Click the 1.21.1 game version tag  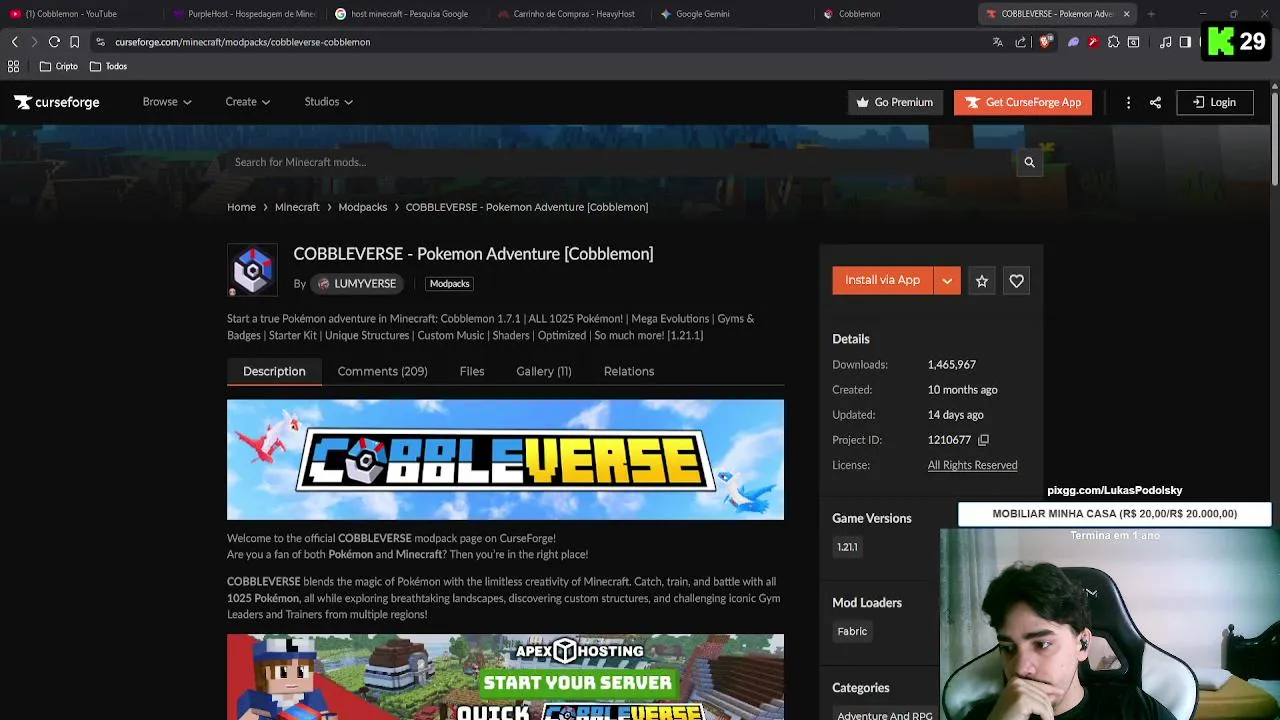[x=847, y=547]
